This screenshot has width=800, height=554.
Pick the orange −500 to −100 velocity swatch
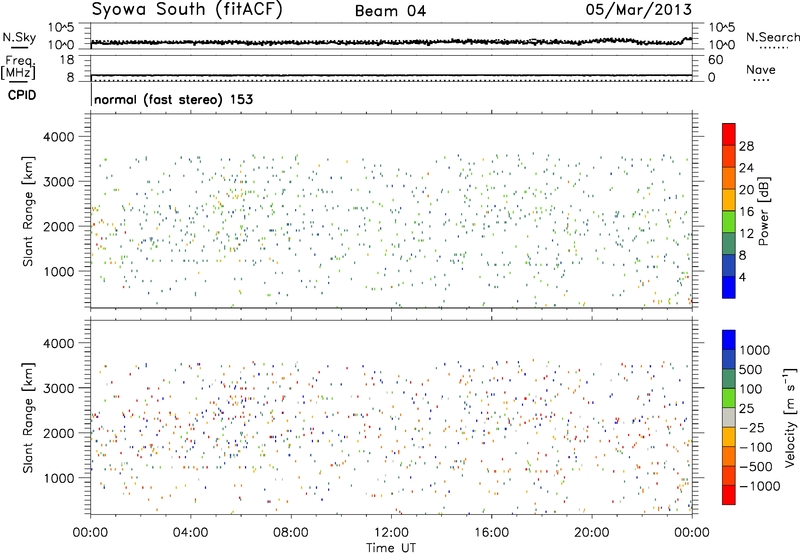729,457
